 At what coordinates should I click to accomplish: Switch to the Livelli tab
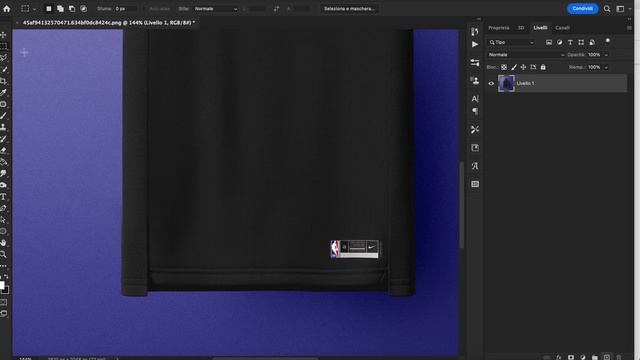(540, 28)
